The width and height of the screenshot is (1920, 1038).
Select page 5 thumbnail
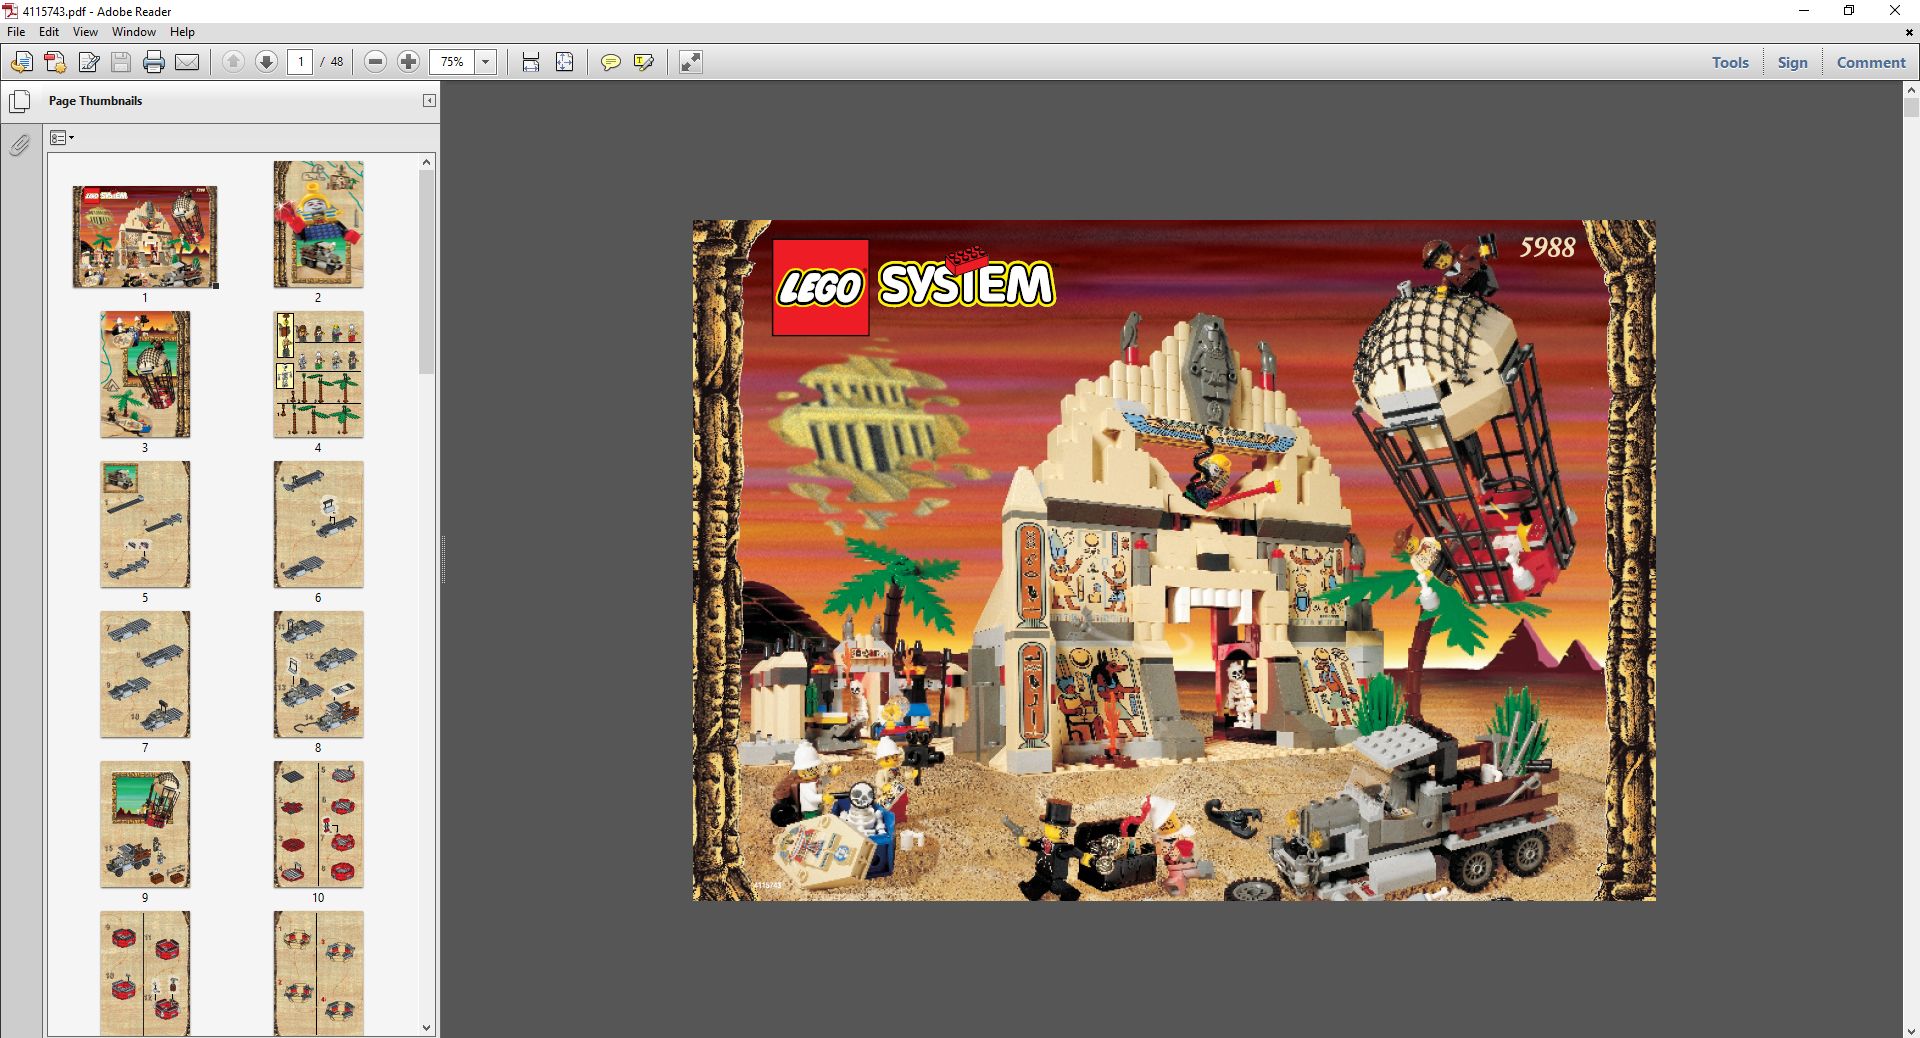(x=145, y=525)
